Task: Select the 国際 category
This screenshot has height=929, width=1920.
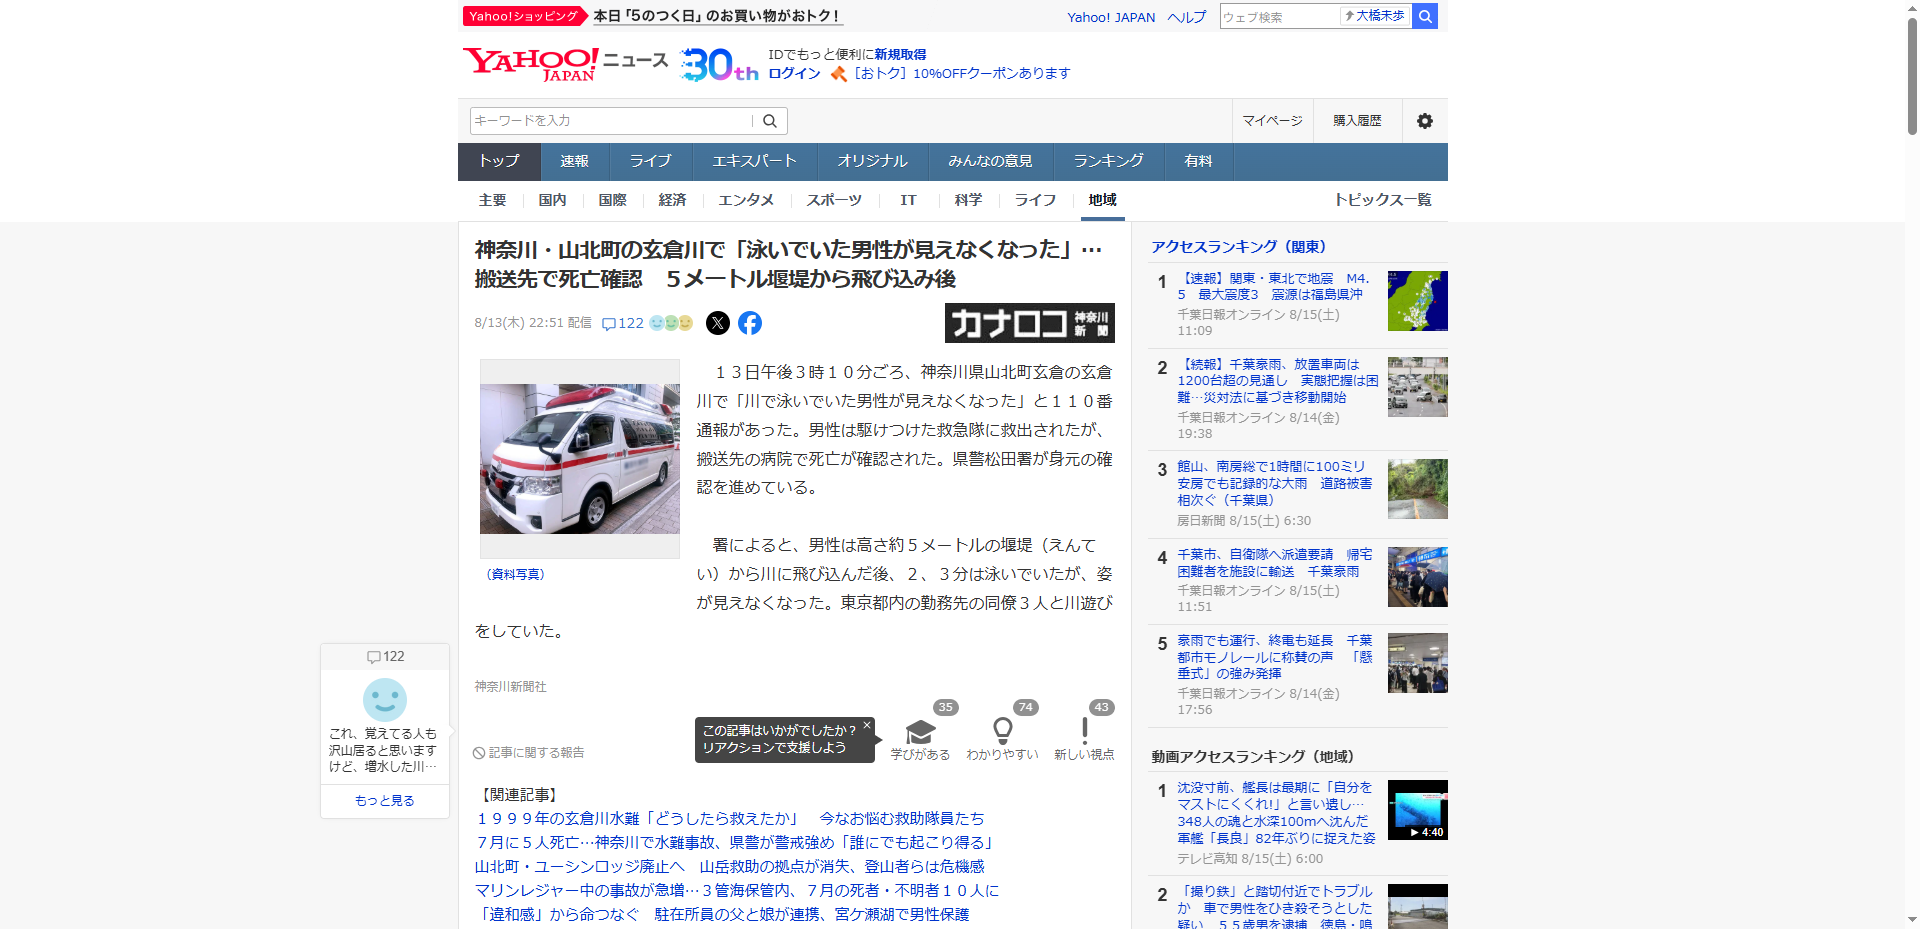Action: point(612,200)
